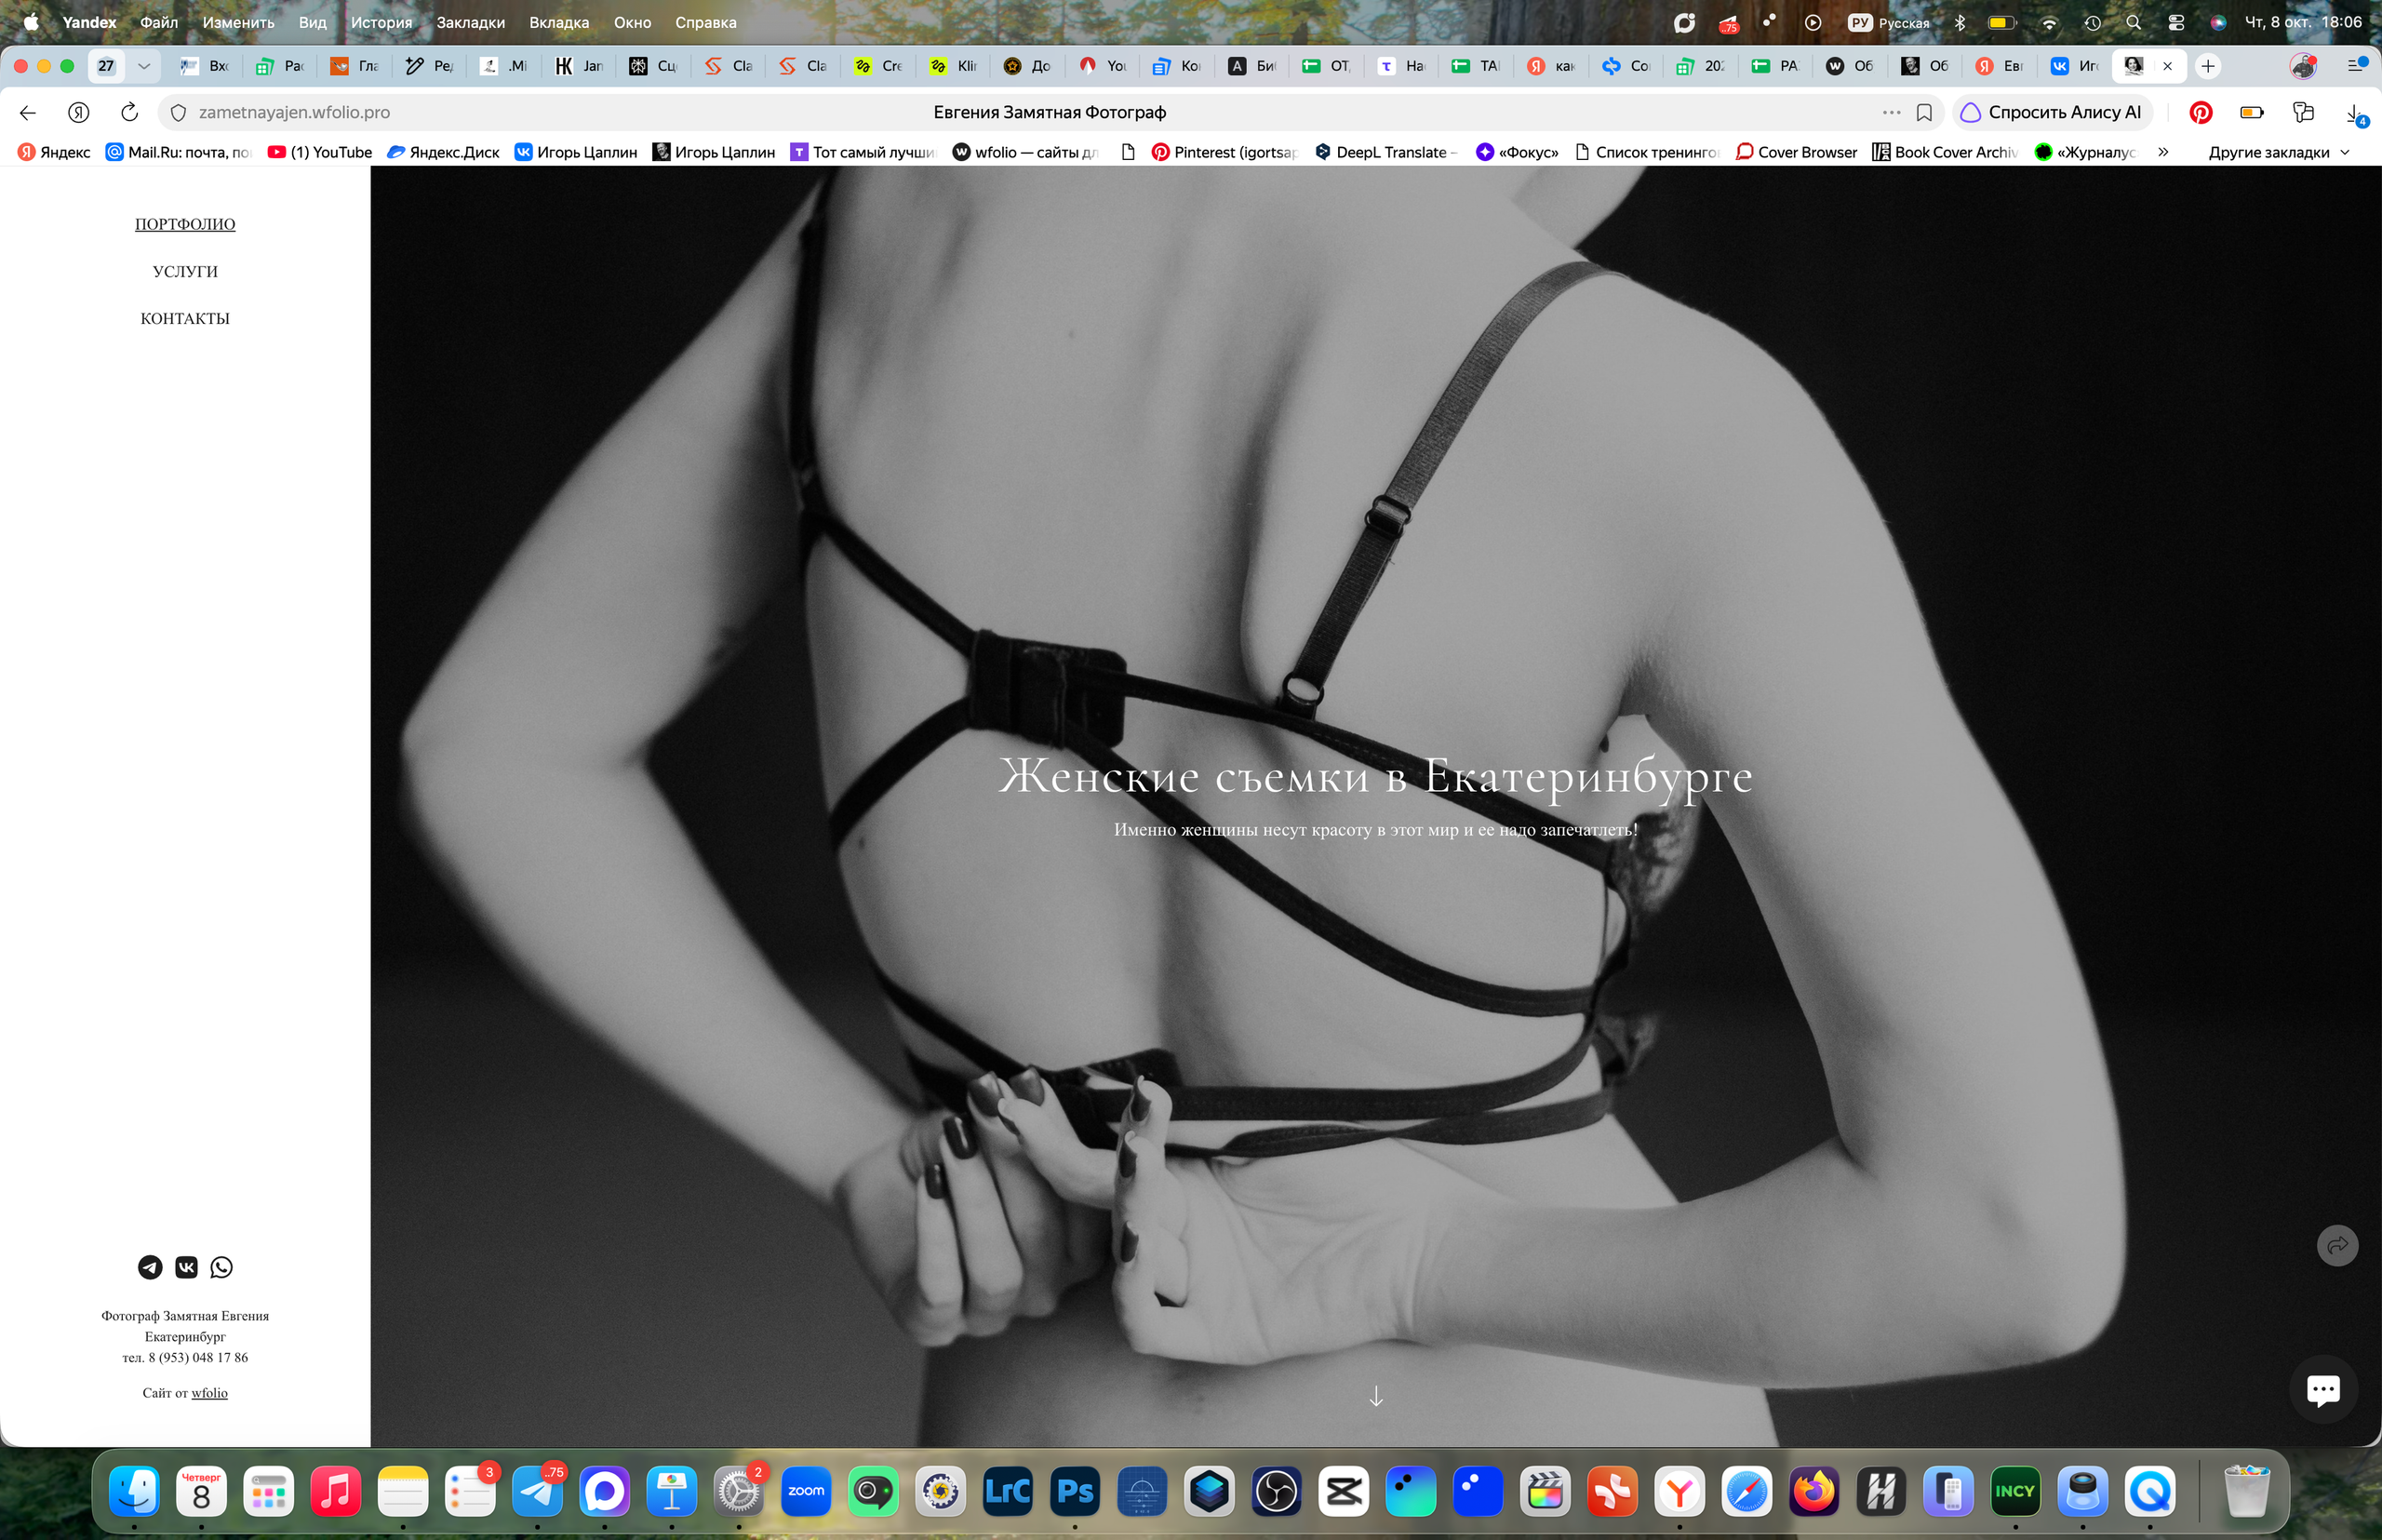Open the chat widget bubble
The width and height of the screenshot is (2382, 1540).
pos(2322,1389)
